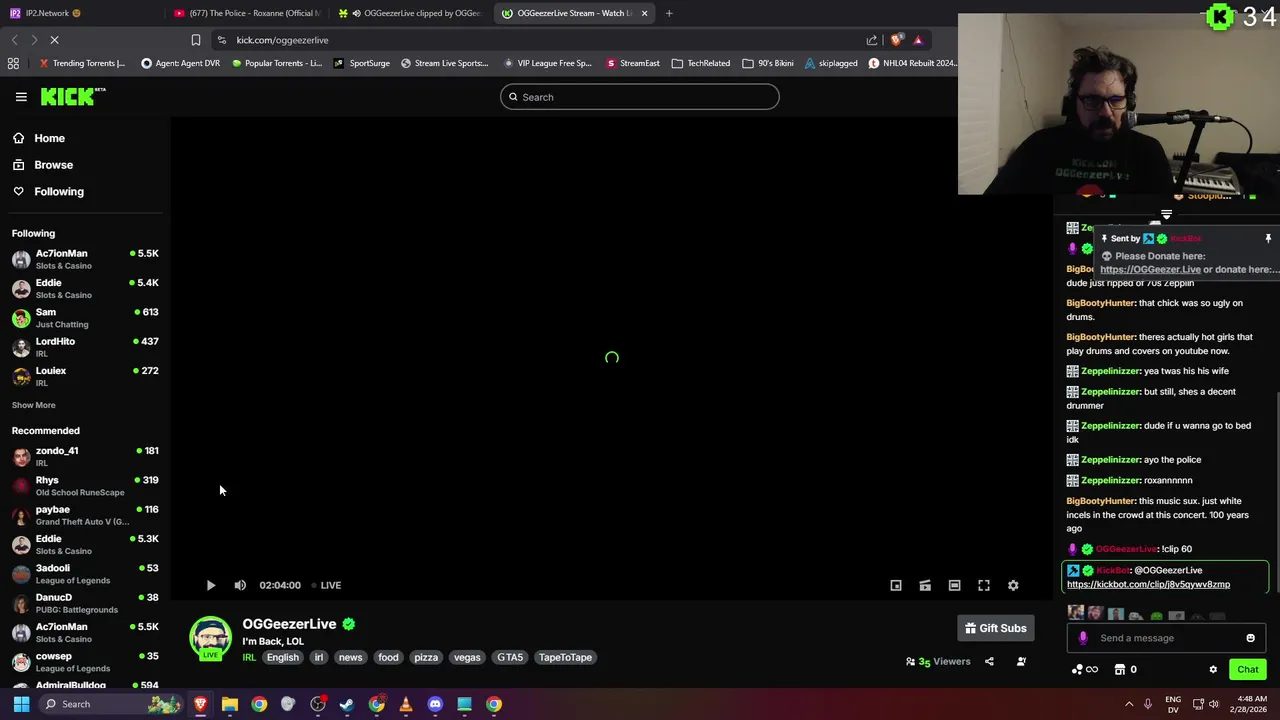Image resolution: width=1280 pixels, height=720 pixels.
Task: Open SportSurge bookmark
Action: pyautogui.click(x=362, y=63)
